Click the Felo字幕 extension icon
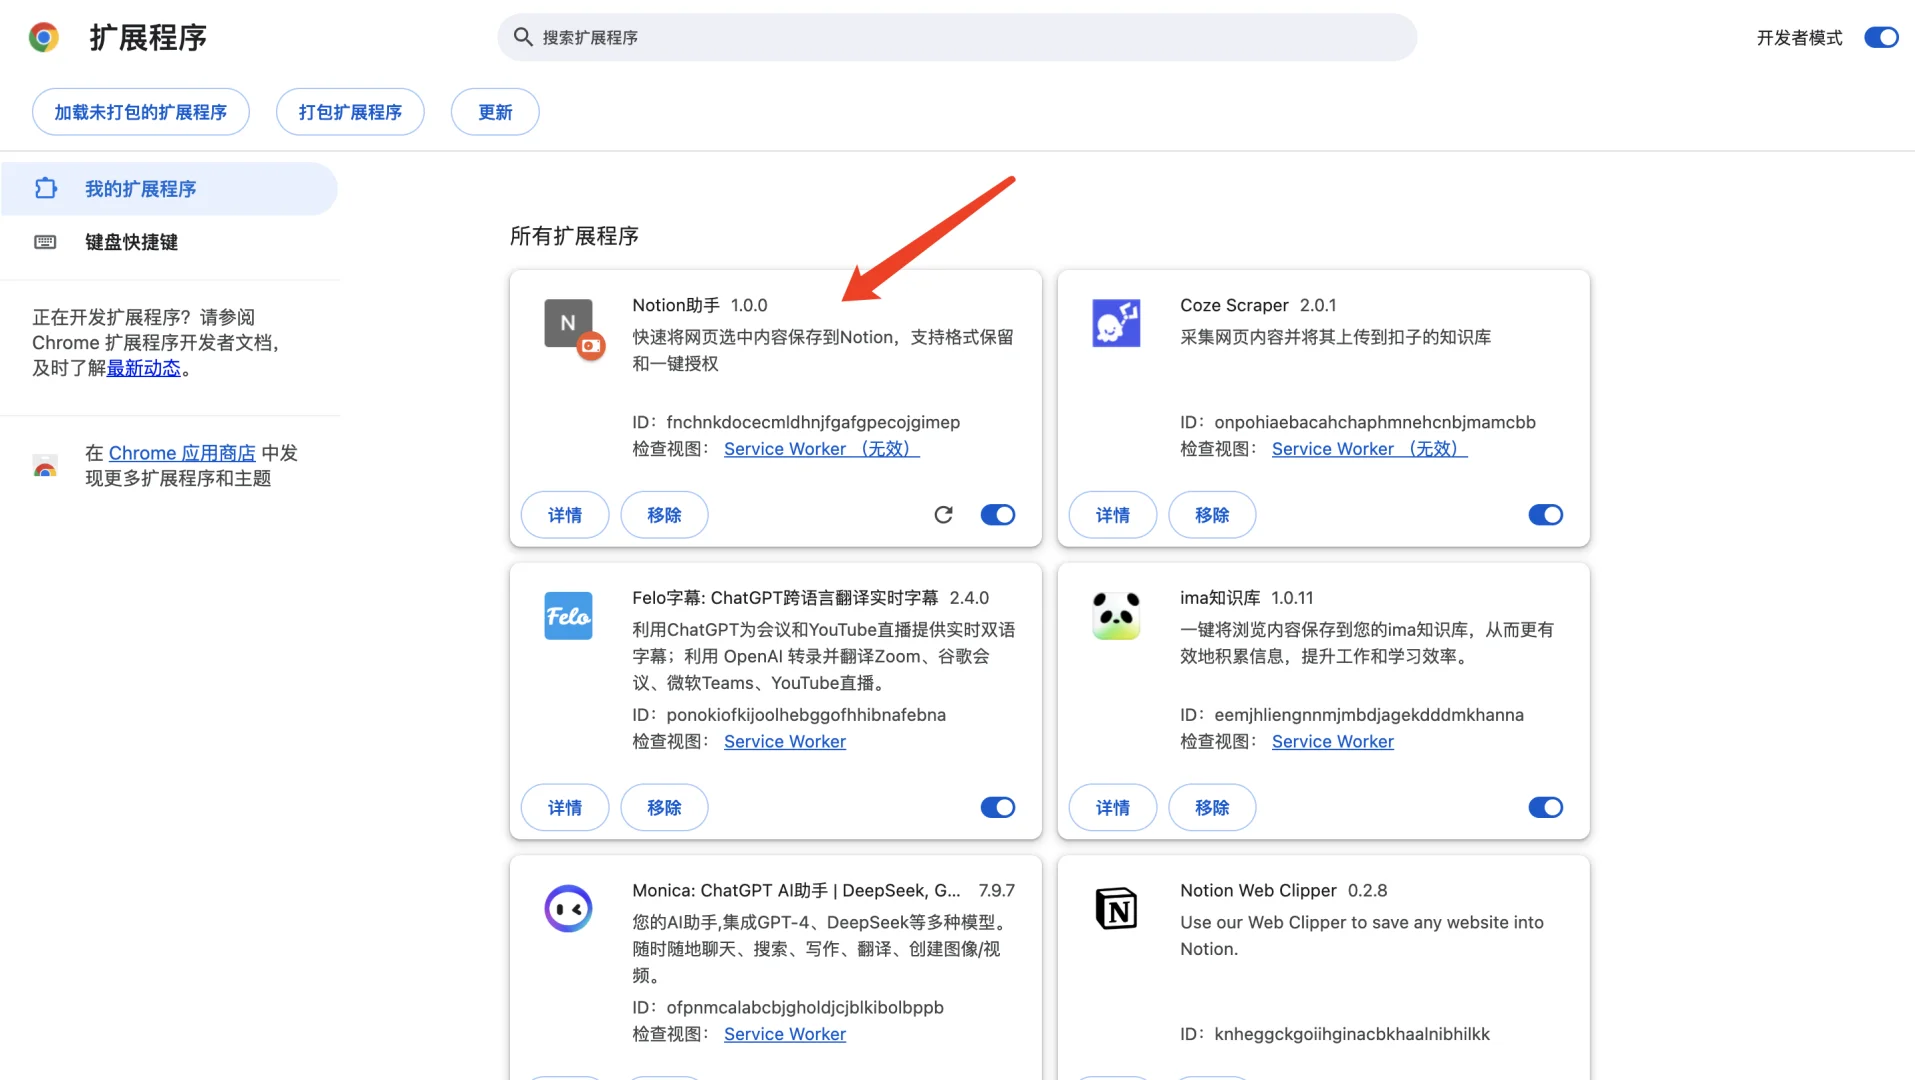Screen dimensions: 1915x1080 point(568,616)
